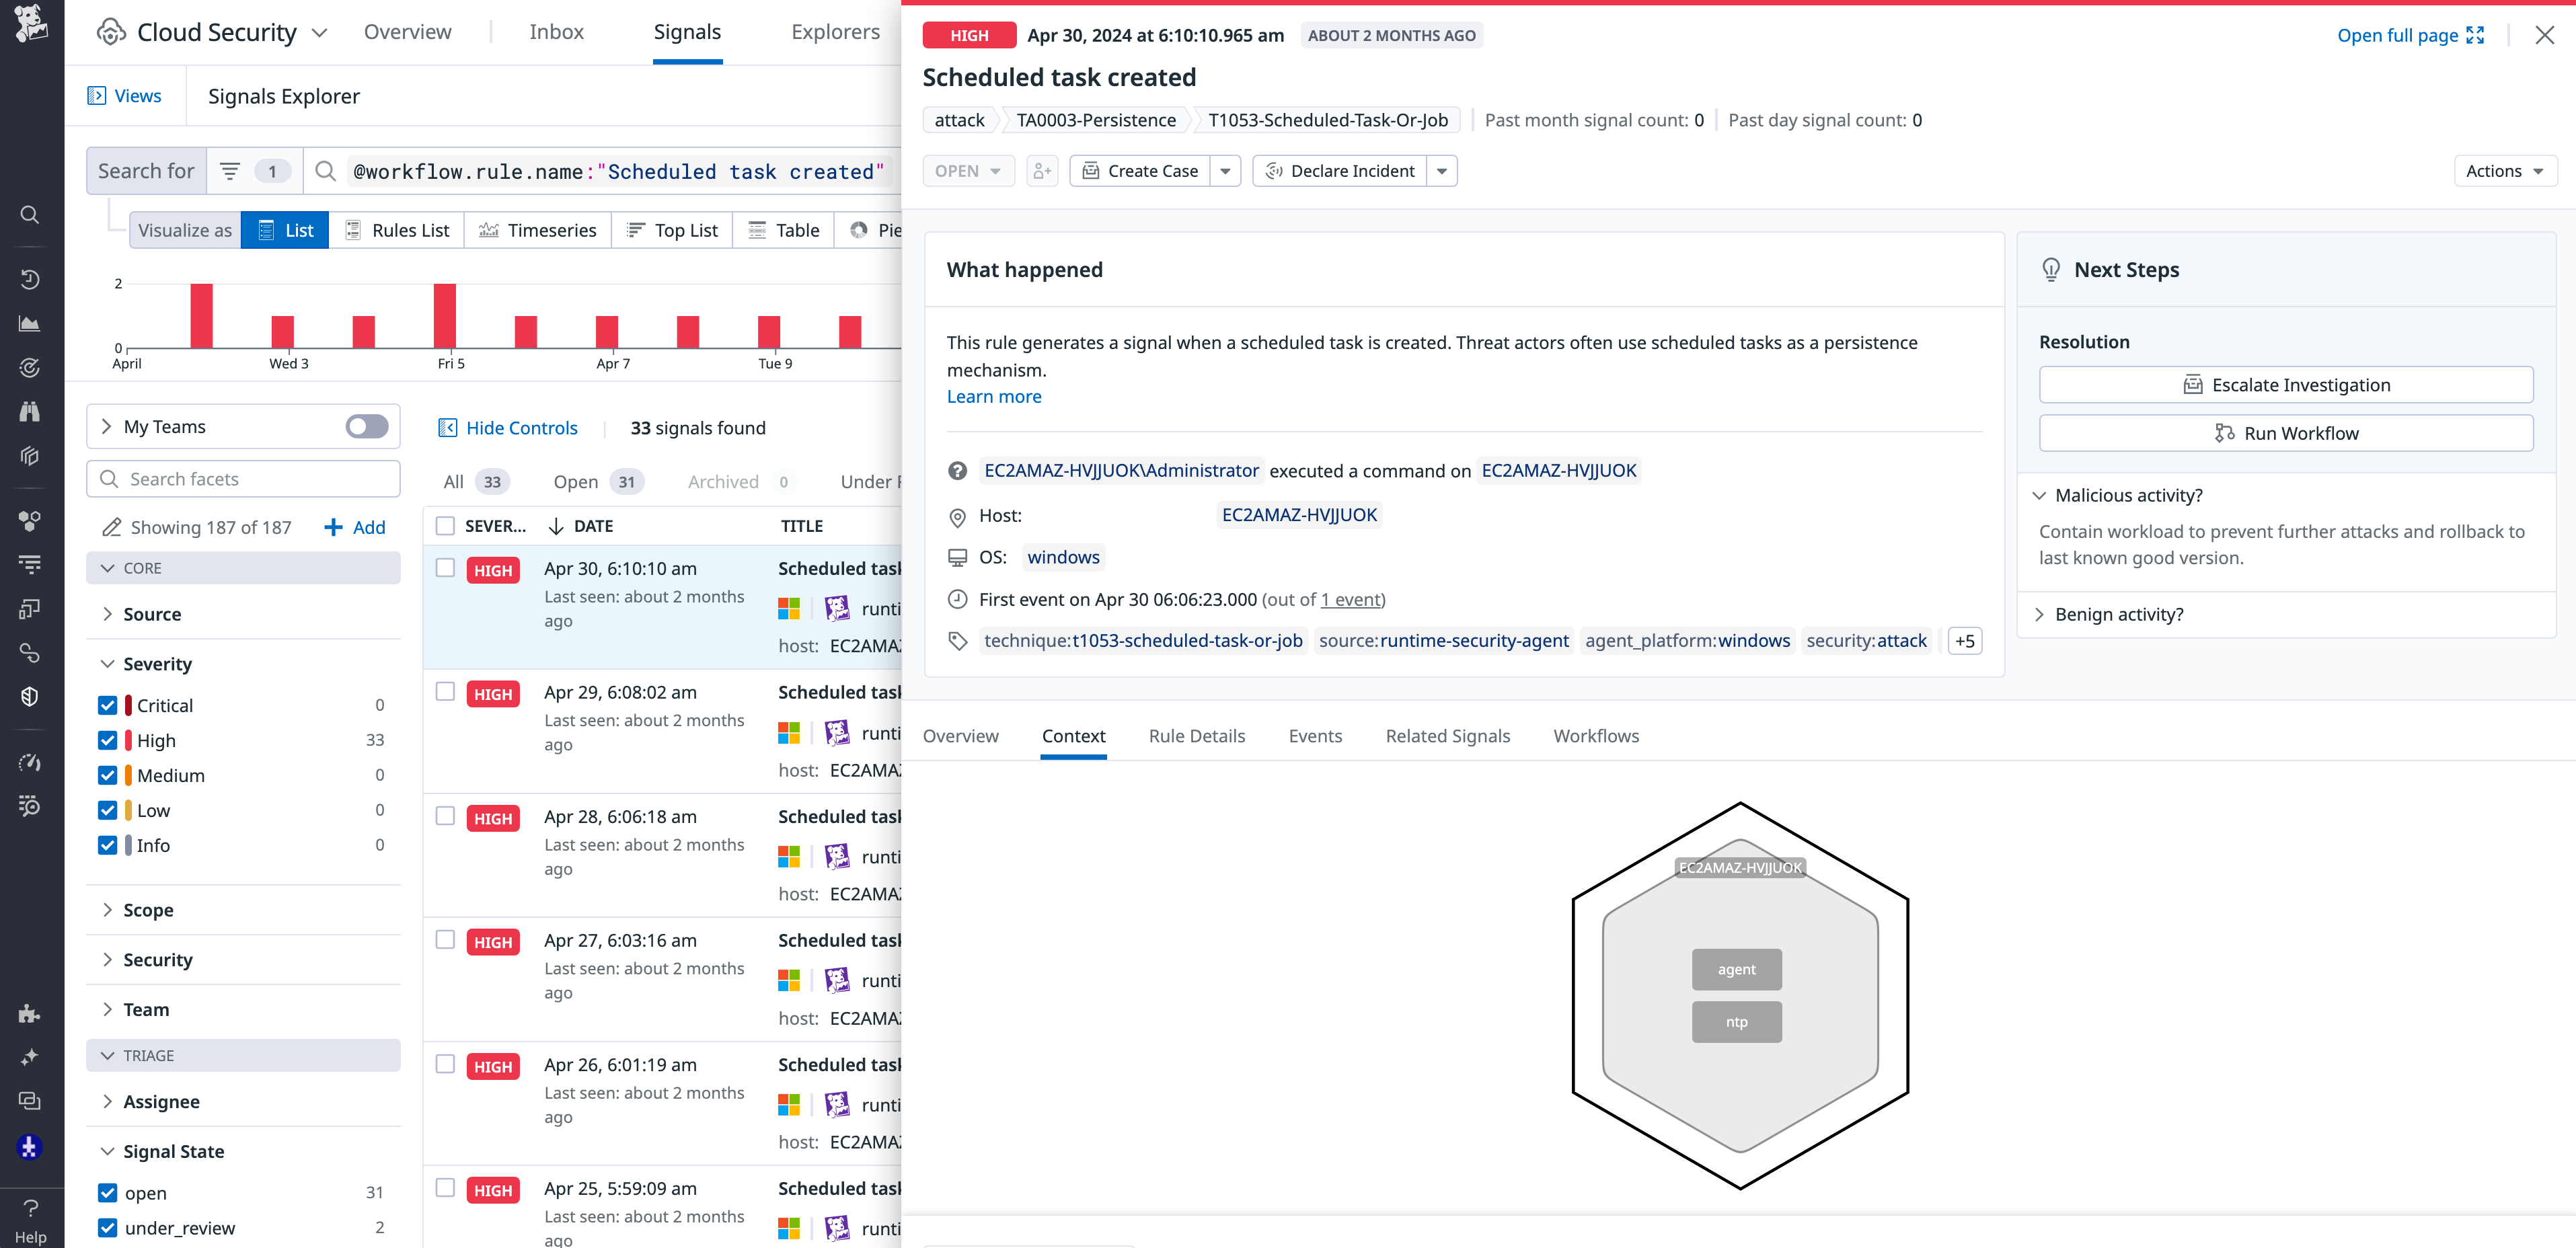Click the Cloud Security hexagon icon in the header
The width and height of the screenshot is (2576, 1248).
pyautogui.click(x=110, y=31)
